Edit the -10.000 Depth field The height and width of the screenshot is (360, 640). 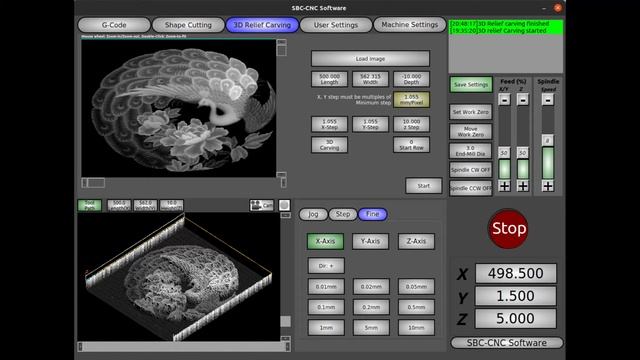click(x=411, y=79)
